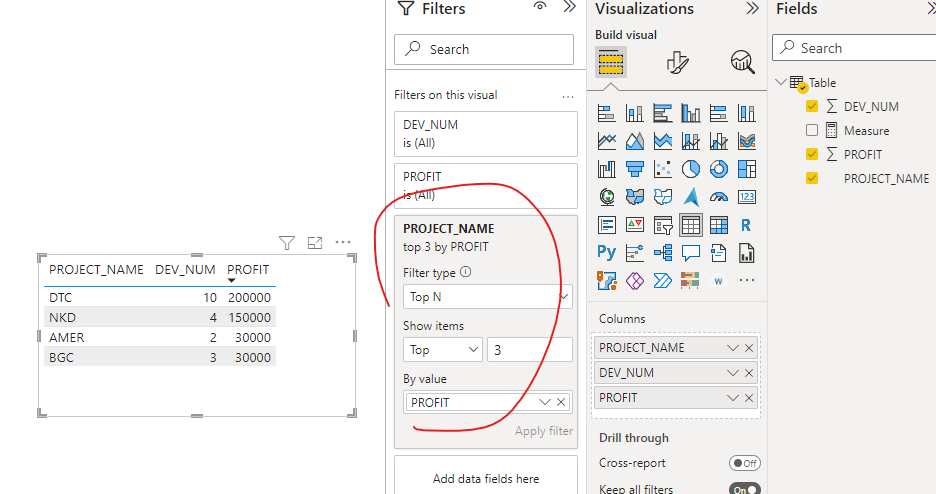
Task: Click Add data fields here drop zone
Action: pos(486,478)
